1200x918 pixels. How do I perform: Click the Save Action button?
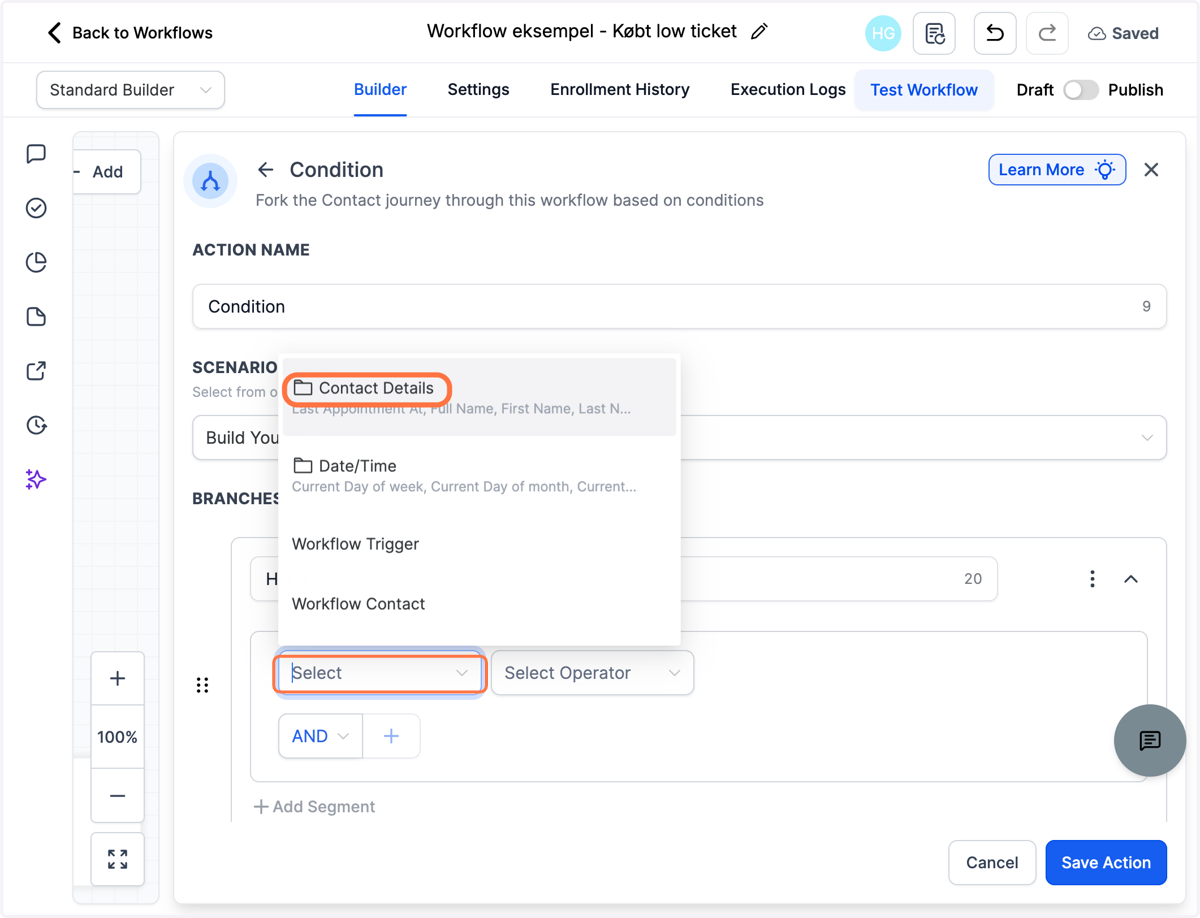tap(1106, 862)
